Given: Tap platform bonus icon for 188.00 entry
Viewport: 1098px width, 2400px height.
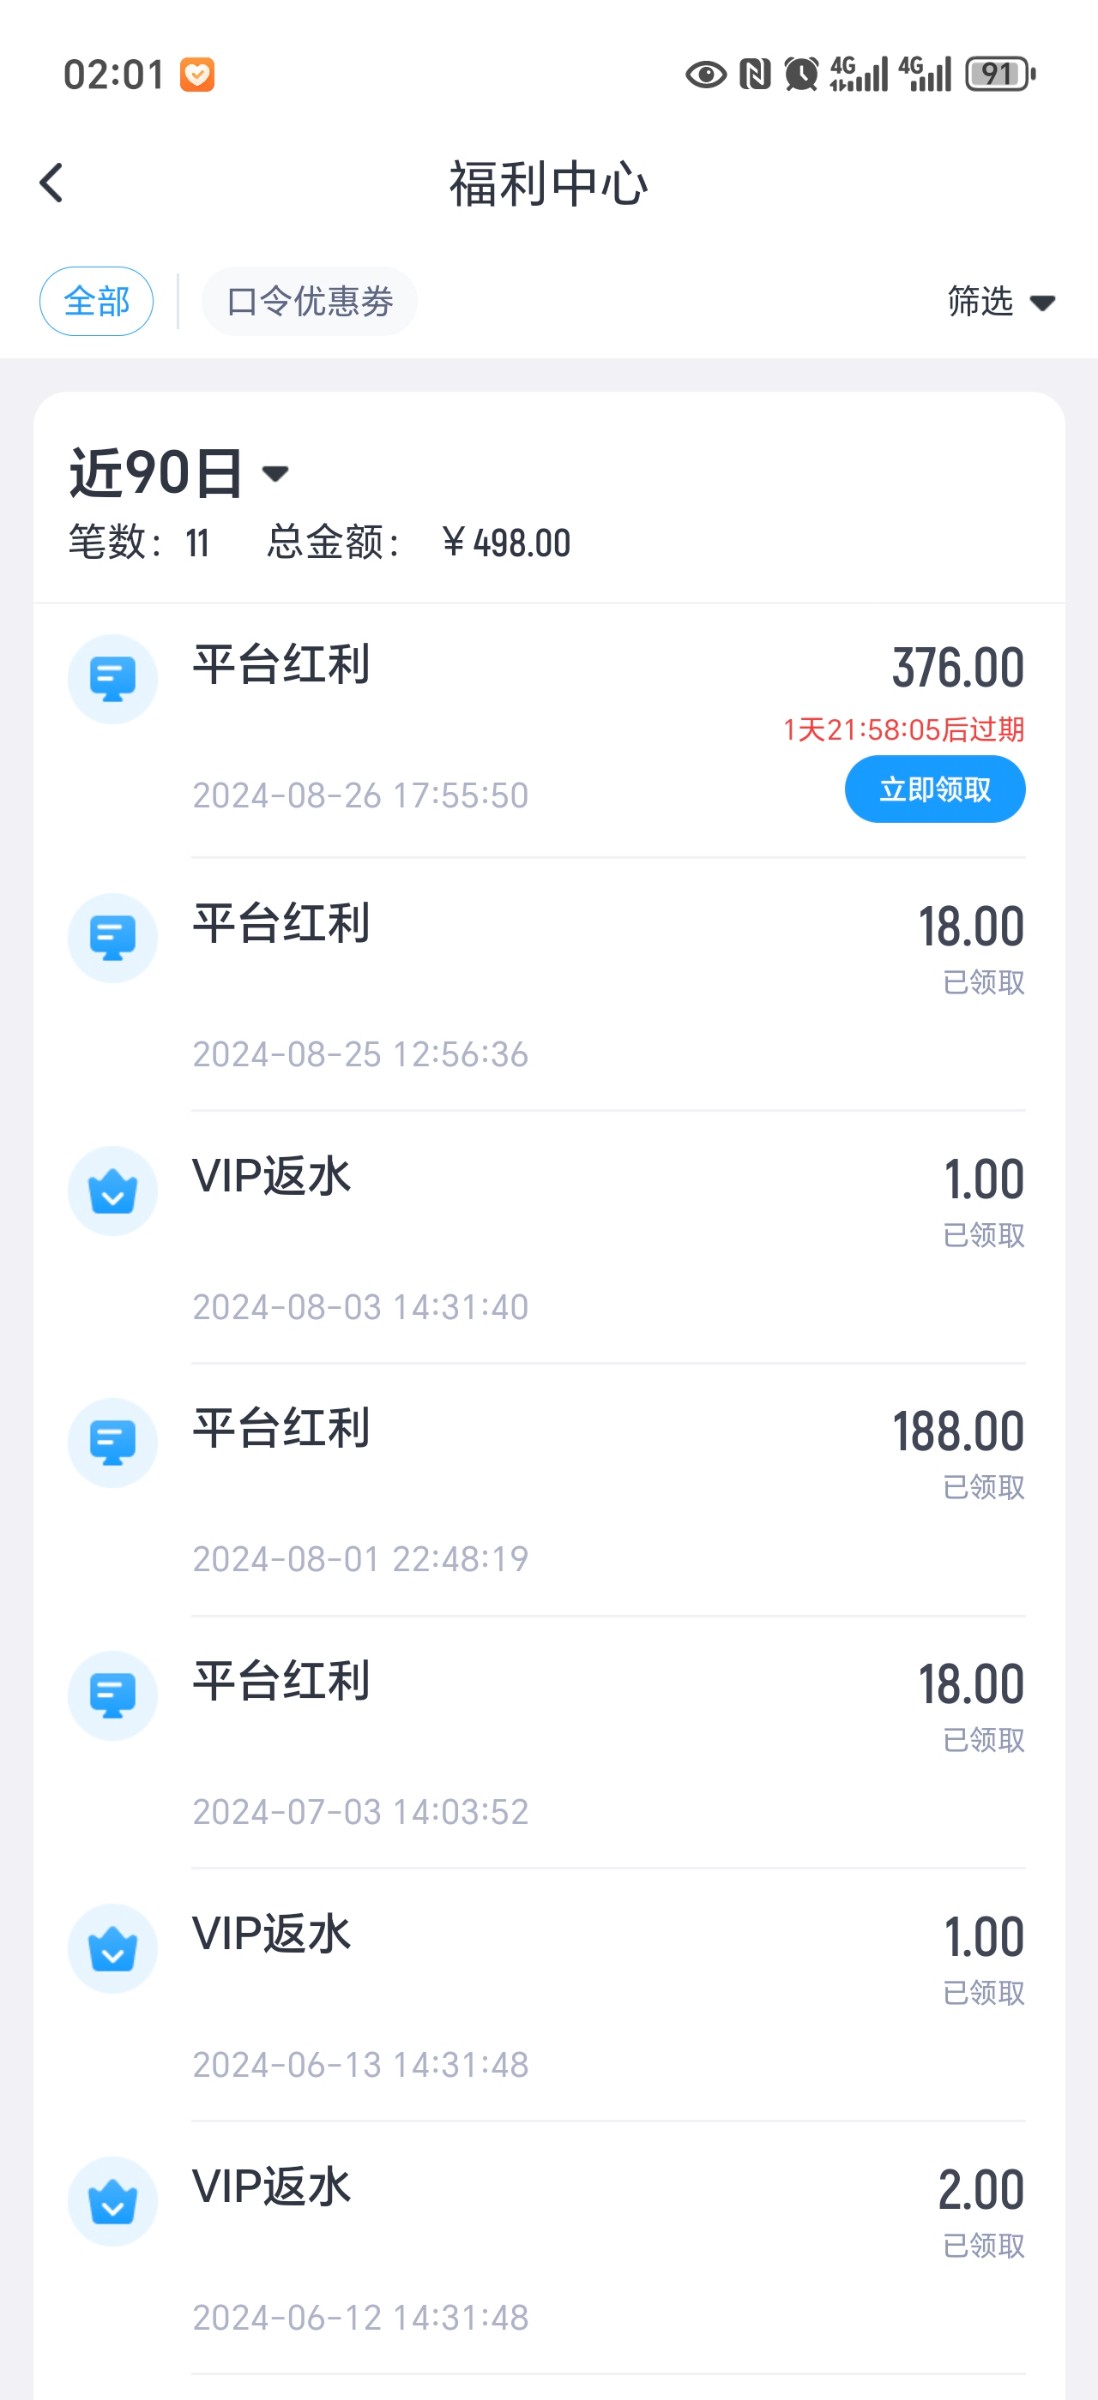Looking at the screenshot, I should point(112,1443).
